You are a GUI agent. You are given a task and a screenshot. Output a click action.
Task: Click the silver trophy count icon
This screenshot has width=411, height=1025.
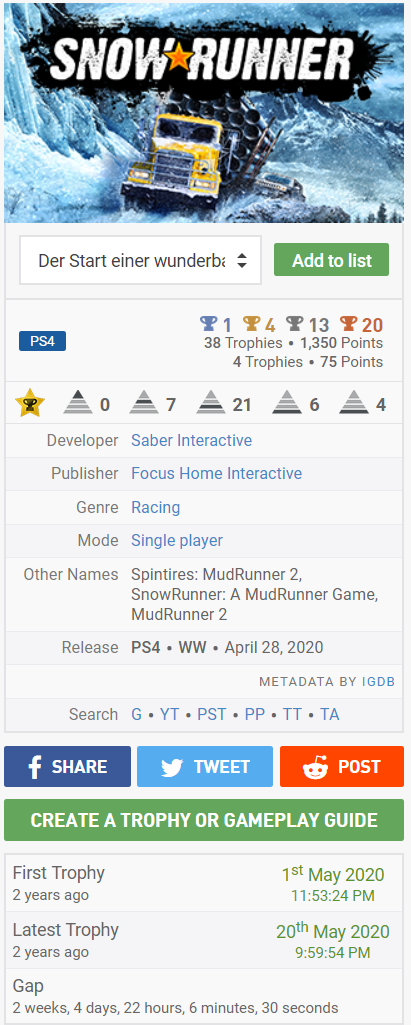[295, 324]
